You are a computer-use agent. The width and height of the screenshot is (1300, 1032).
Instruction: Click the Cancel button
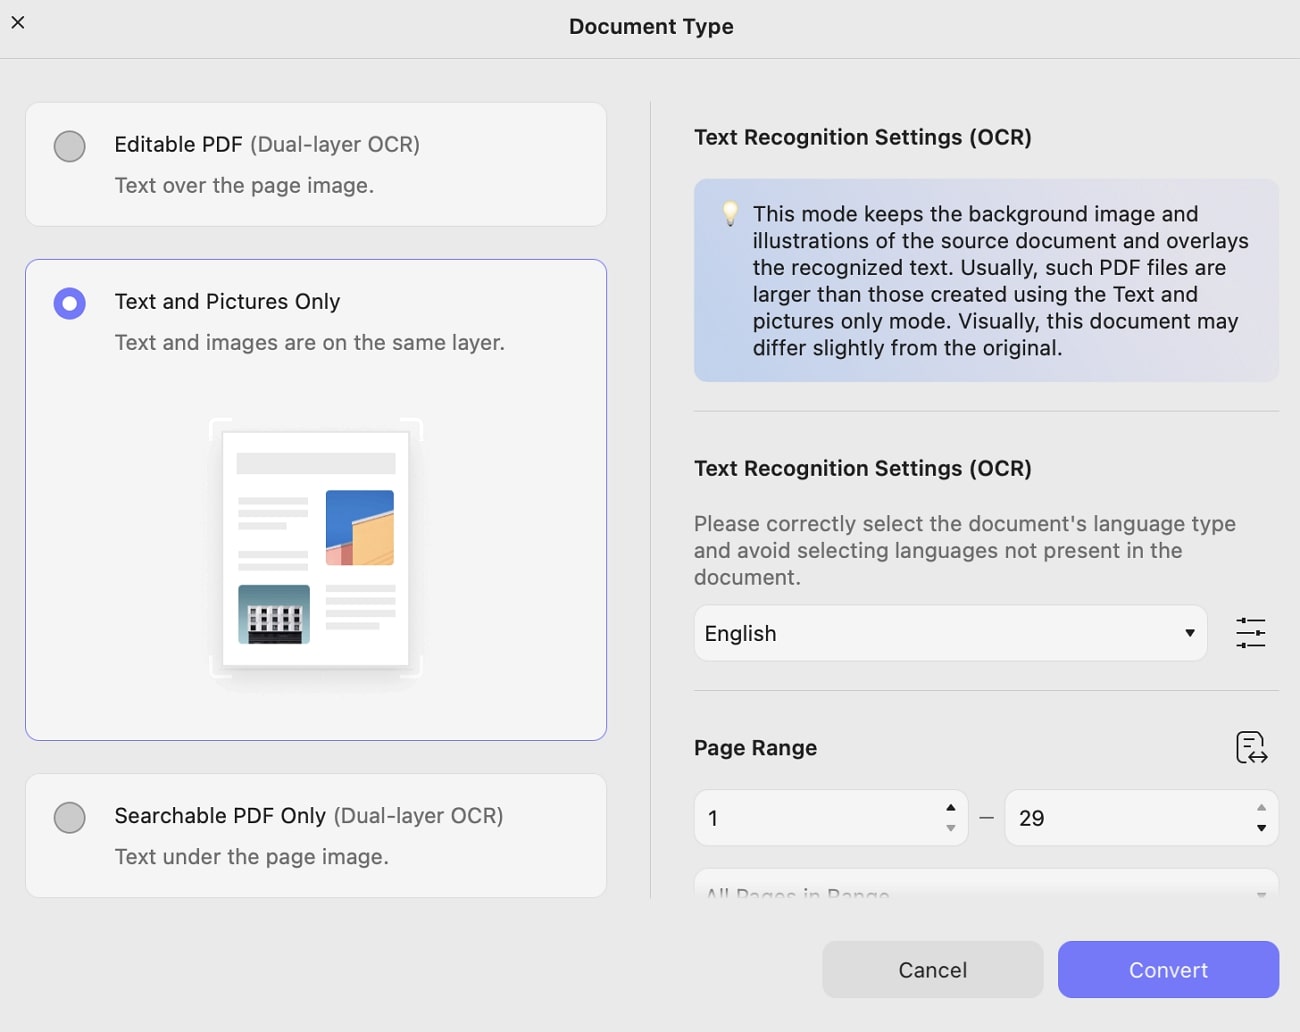pyautogui.click(x=932, y=969)
